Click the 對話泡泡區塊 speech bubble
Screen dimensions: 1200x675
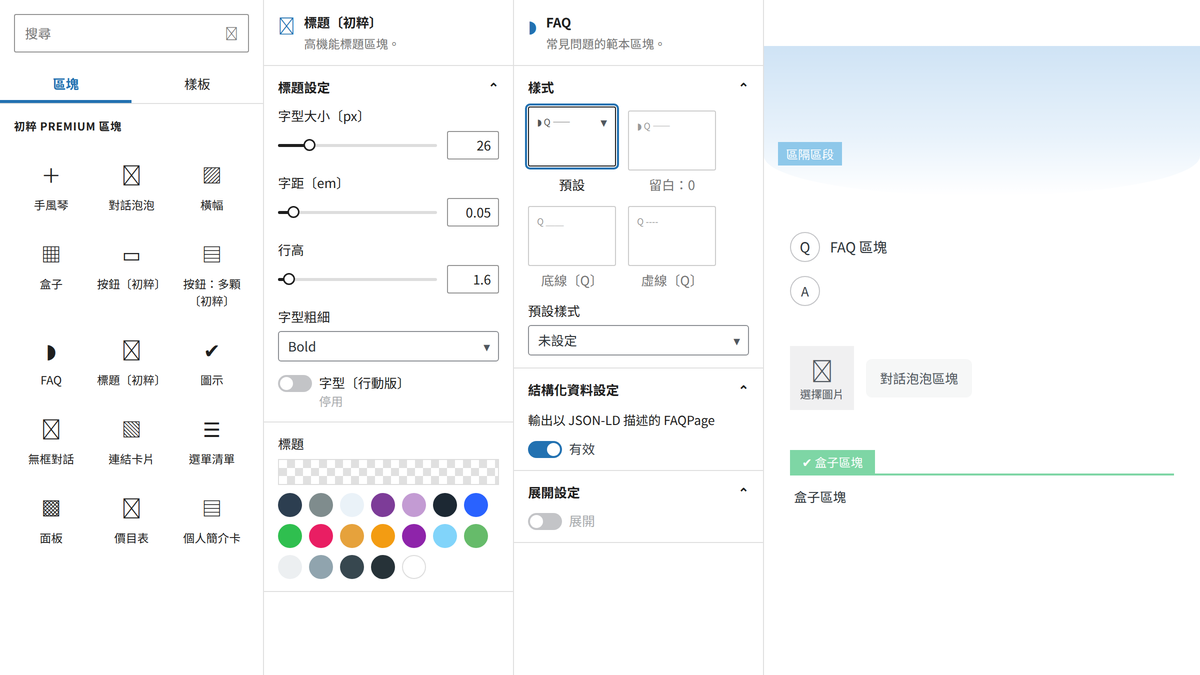point(919,379)
